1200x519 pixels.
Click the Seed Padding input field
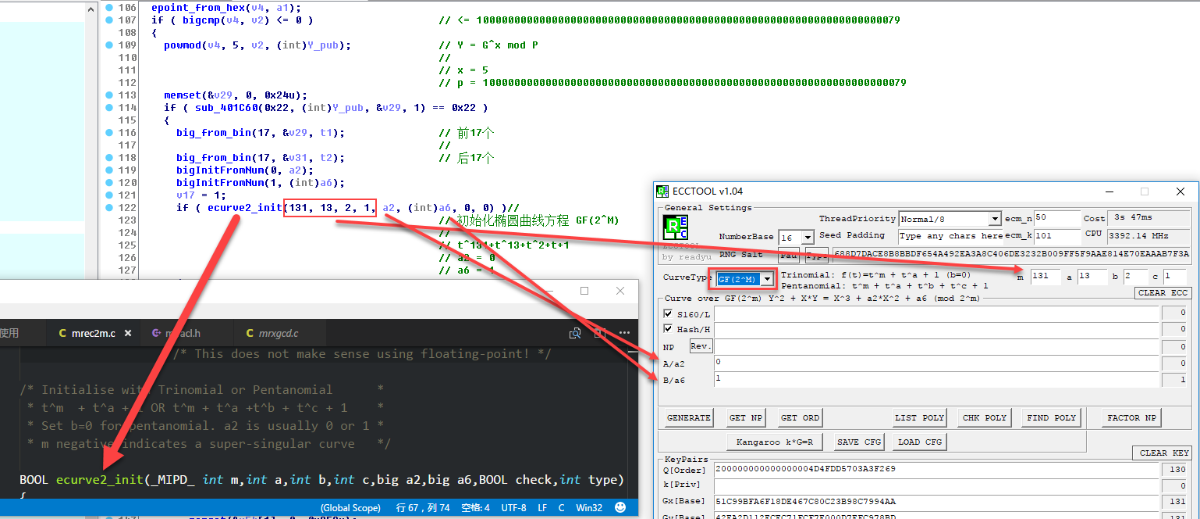coord(948,236)
